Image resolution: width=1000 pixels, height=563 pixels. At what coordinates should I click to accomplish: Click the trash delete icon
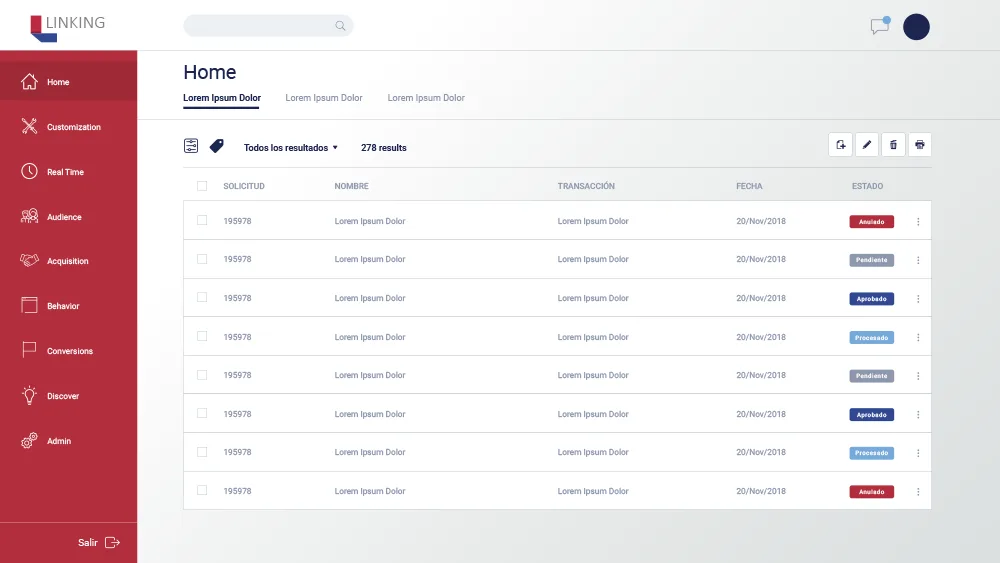[893, 145]
